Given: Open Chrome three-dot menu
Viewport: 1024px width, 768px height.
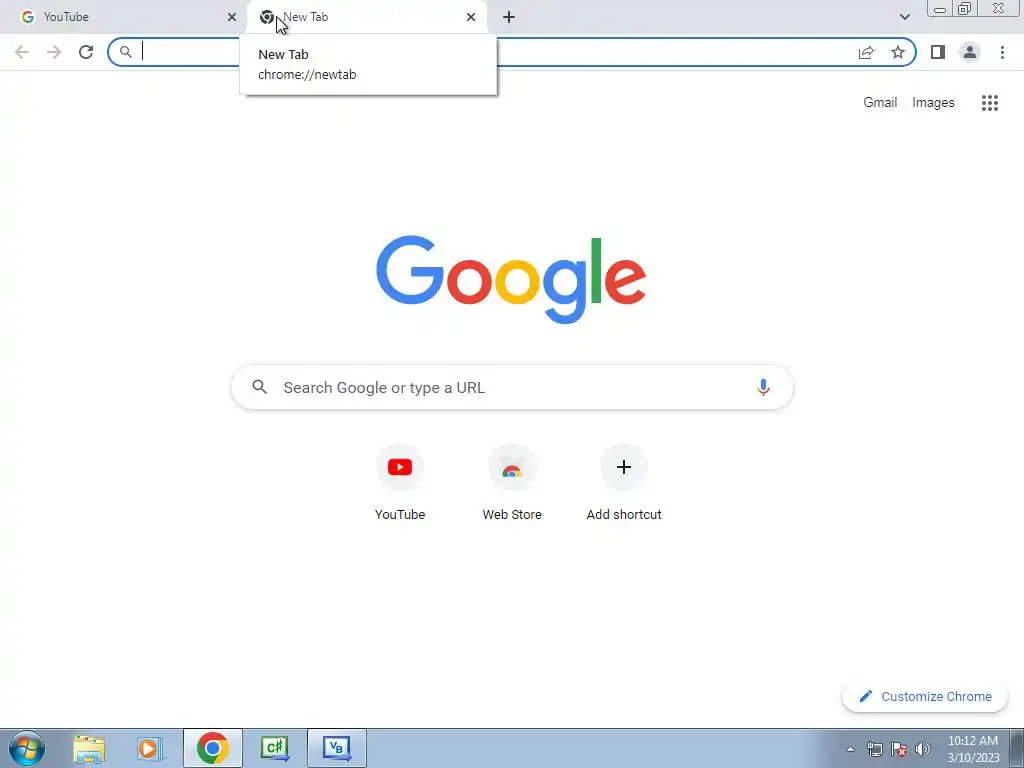Looking at the screenshot, I should pyautogui.click(x=1002, y=52).
